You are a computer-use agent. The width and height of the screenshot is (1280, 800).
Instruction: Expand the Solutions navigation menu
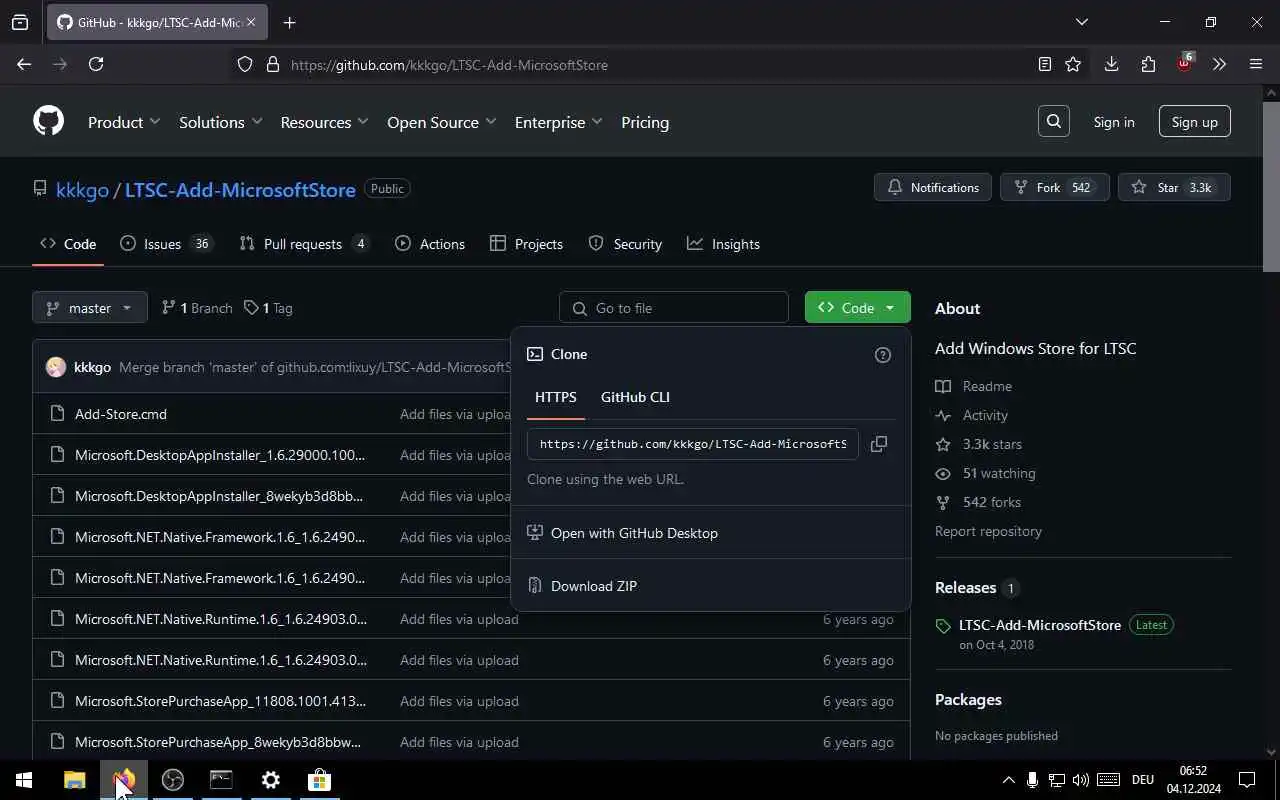pyautogui.click(x=220, y=122)
